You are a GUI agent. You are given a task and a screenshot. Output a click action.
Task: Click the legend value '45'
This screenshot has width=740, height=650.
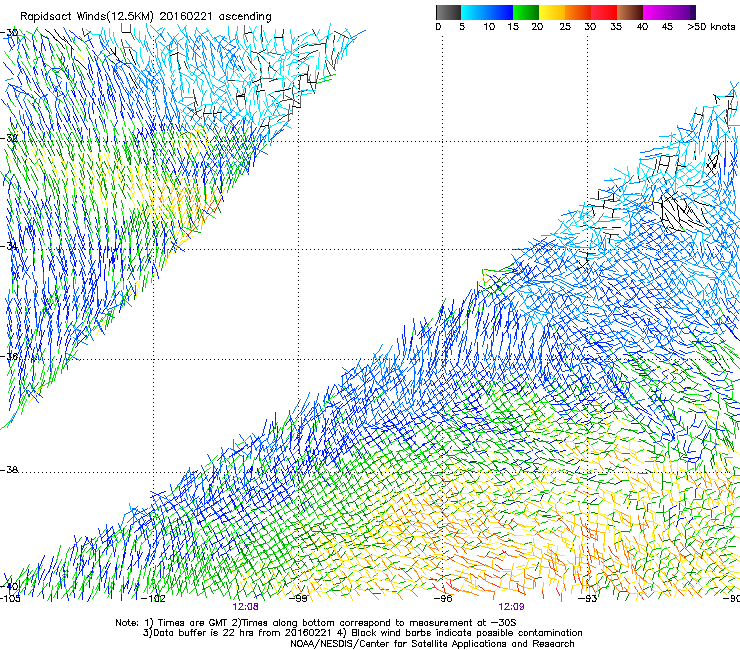coord(667,27)
